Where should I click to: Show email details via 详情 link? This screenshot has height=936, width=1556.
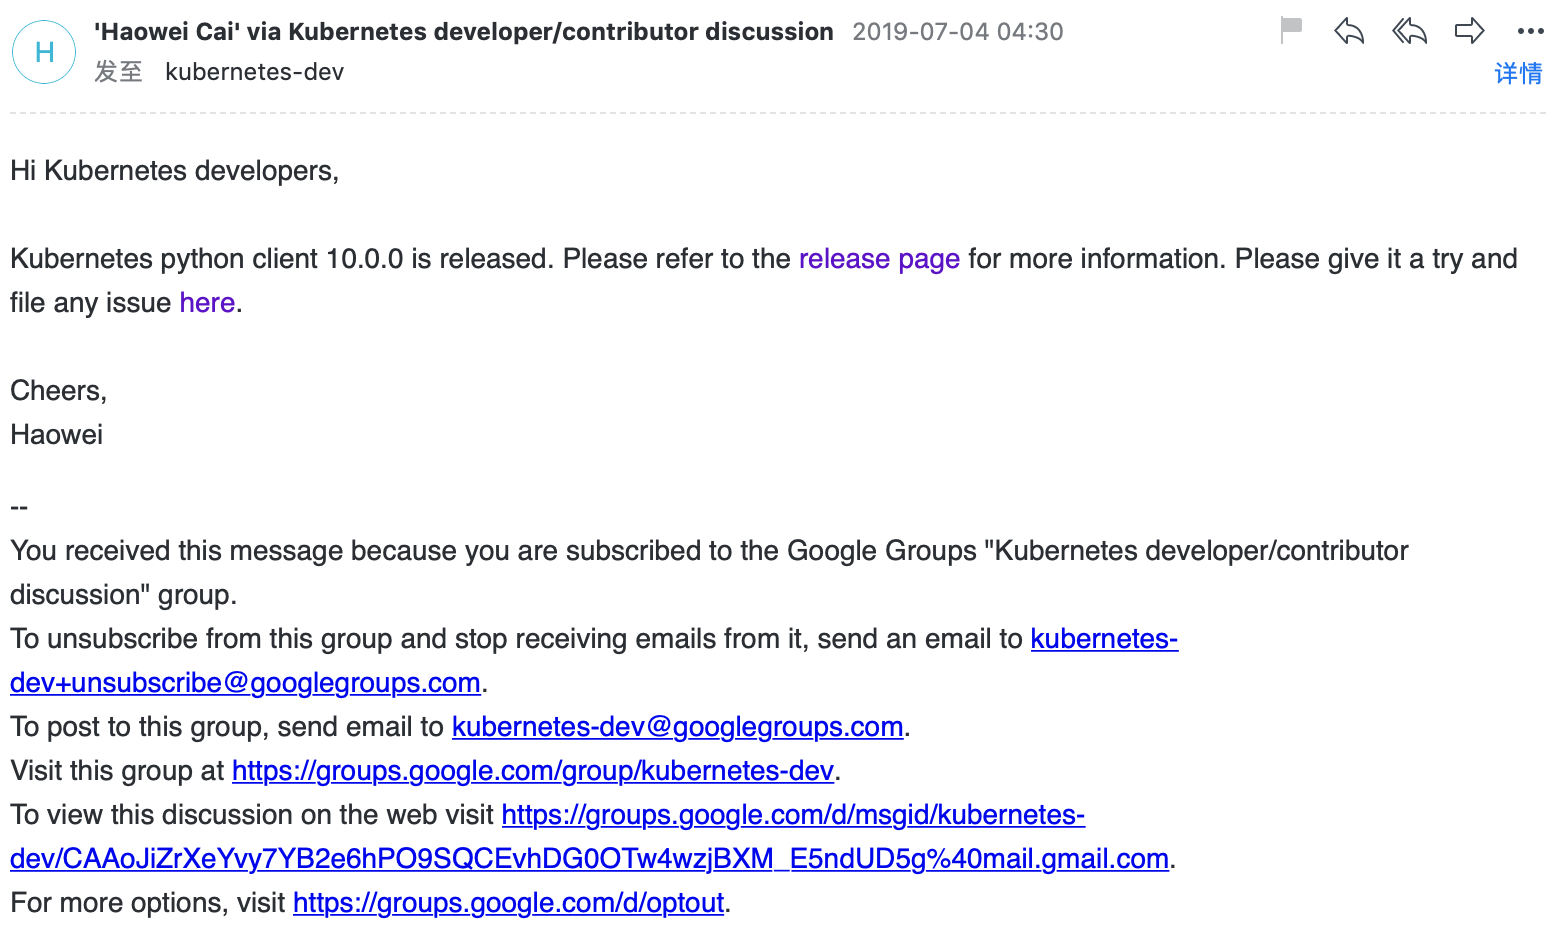tap(1518, 73)
